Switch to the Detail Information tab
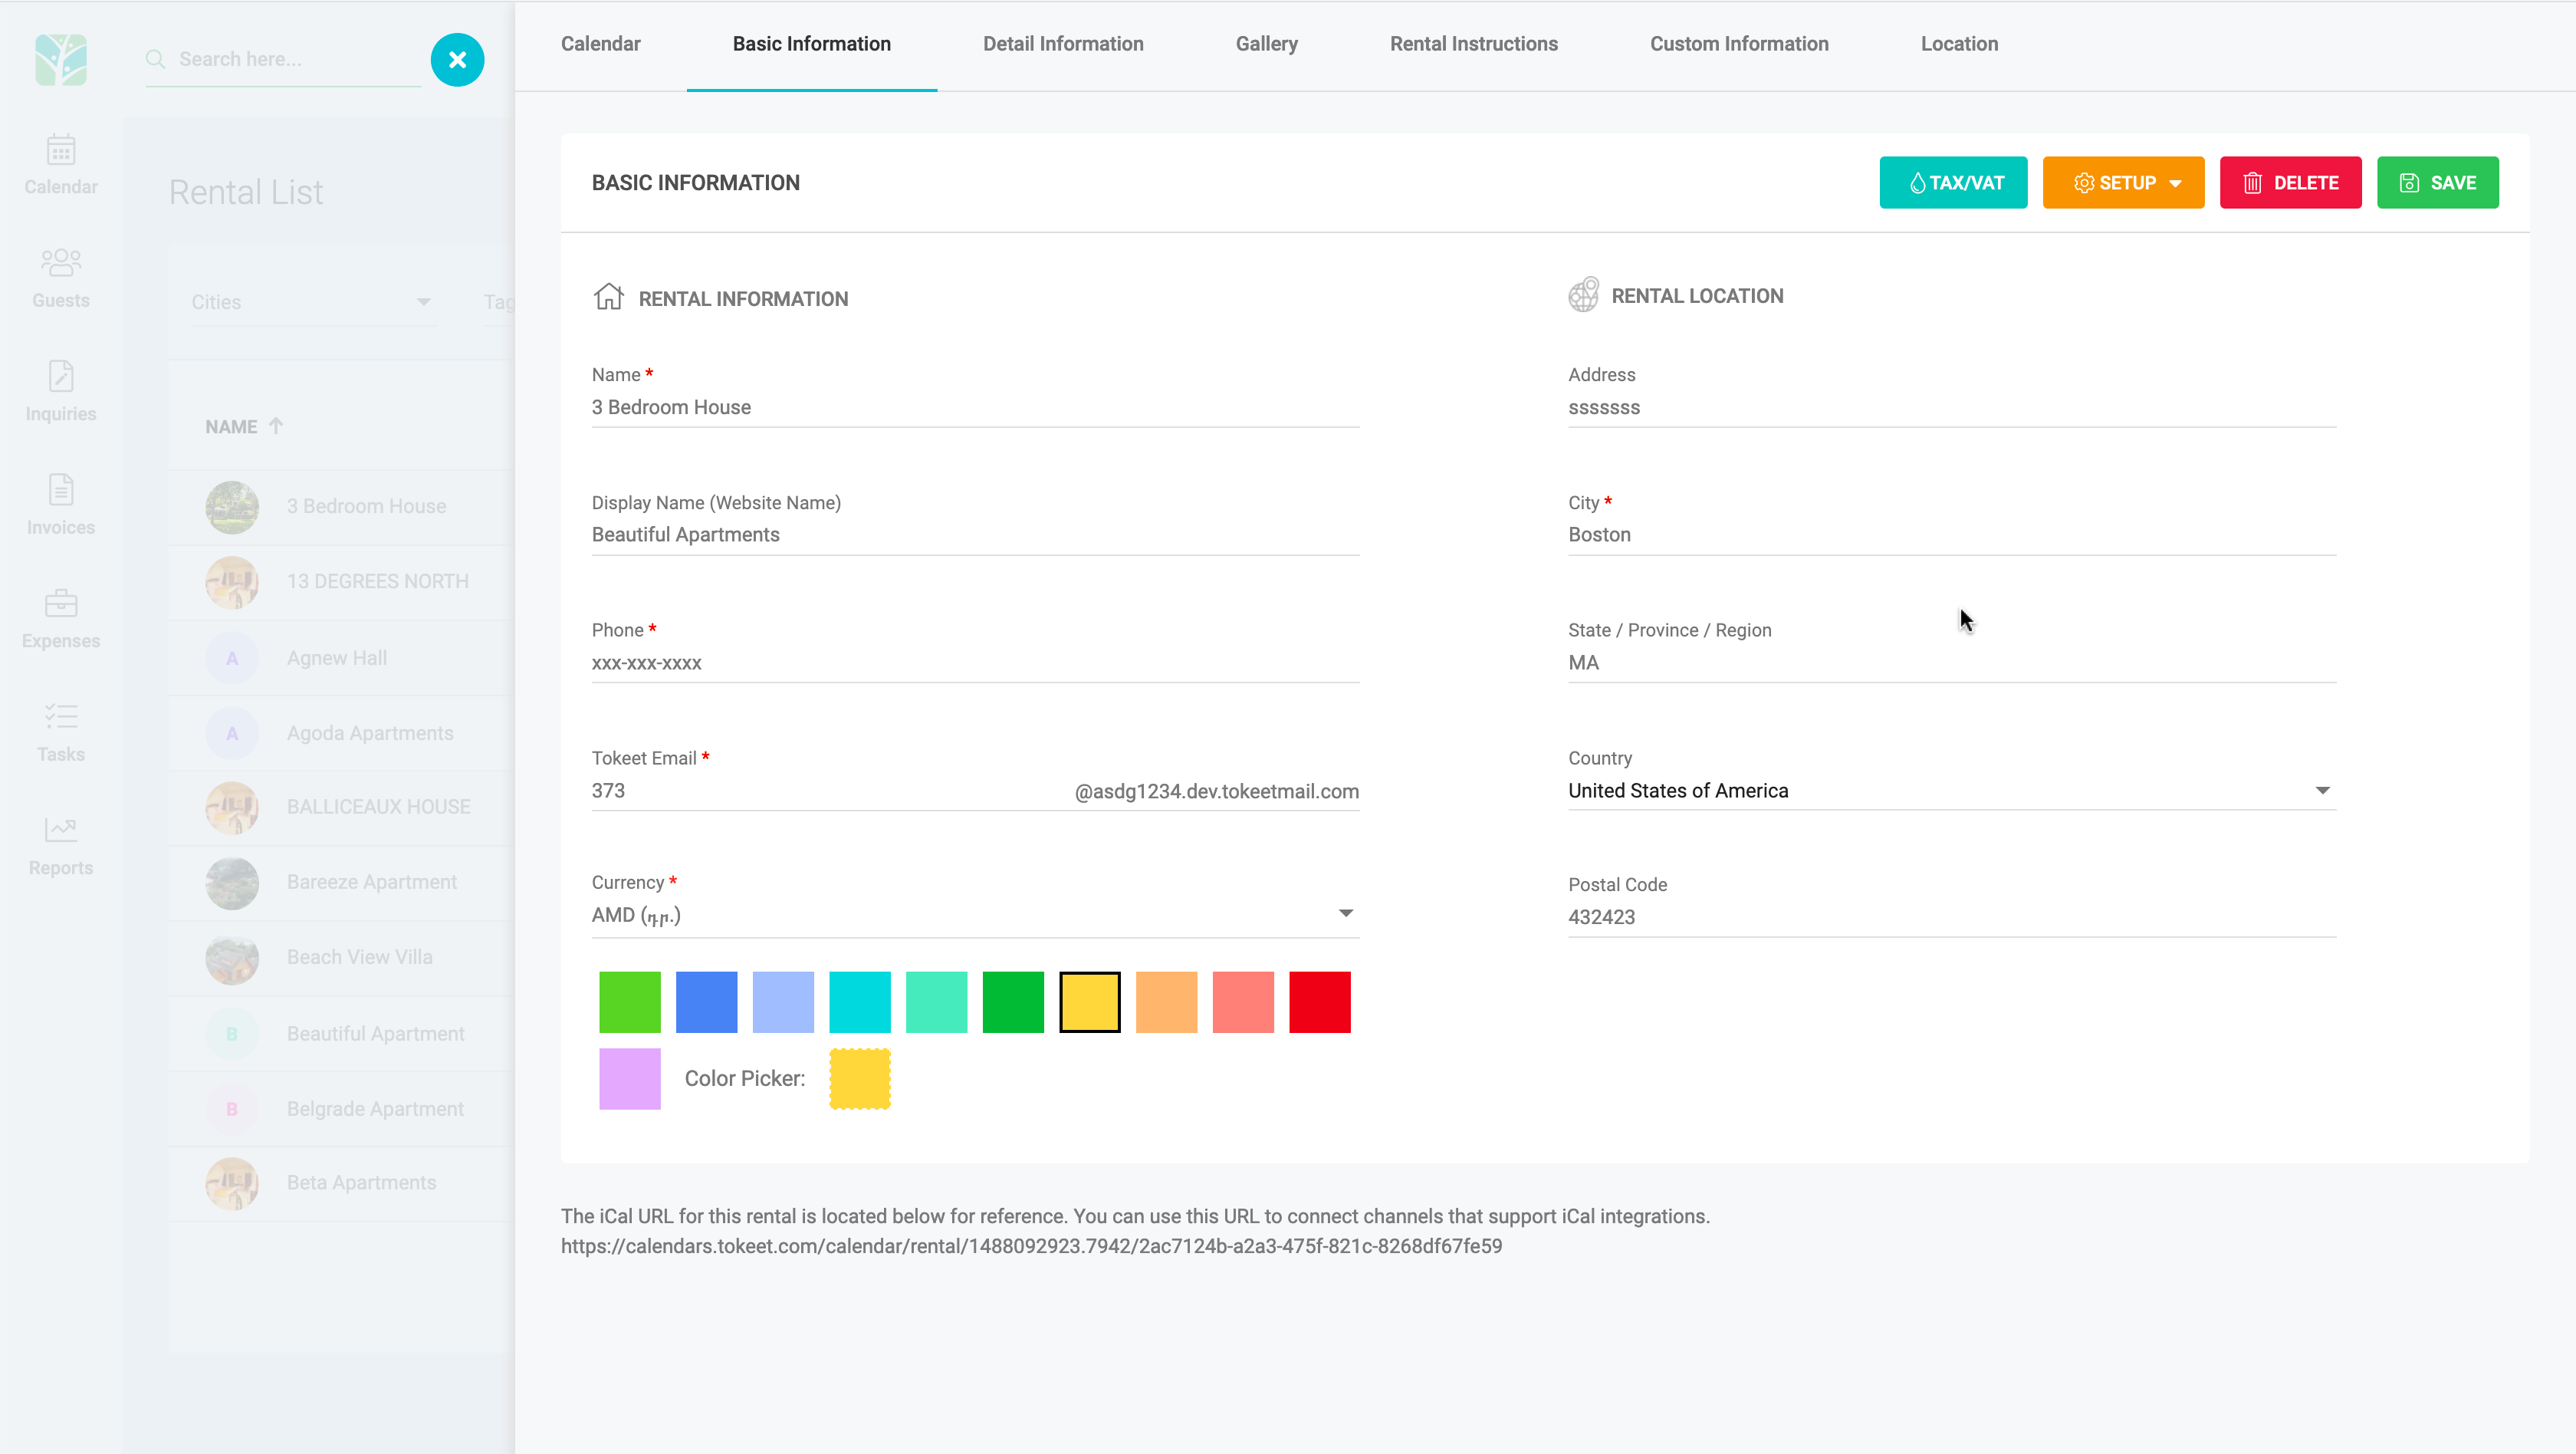Image resolution: width=2576 pixels, height=1454 pixels. point(1062,44)
